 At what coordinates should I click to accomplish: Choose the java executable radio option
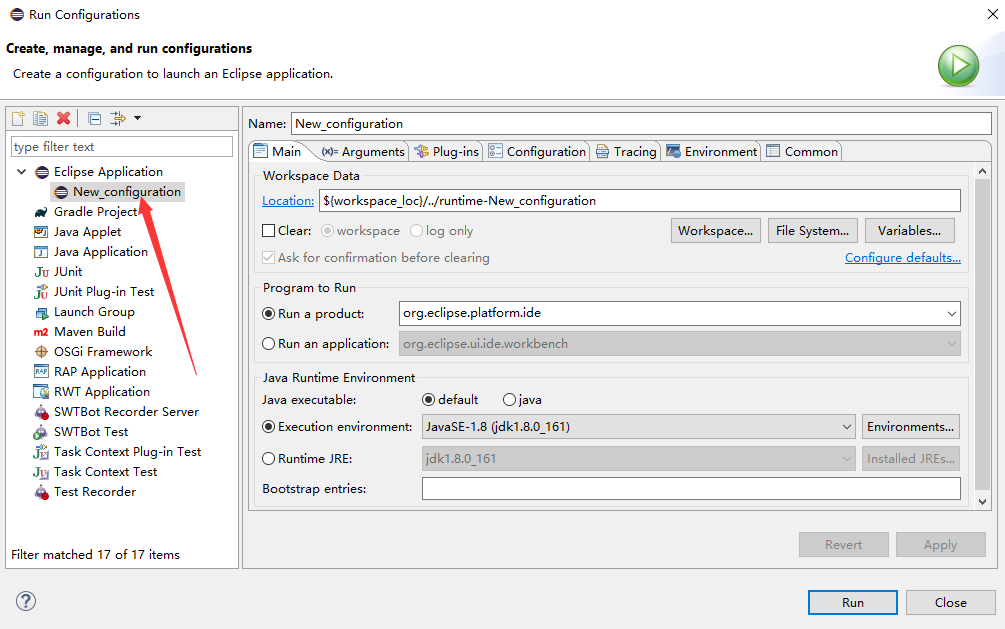pos(509,399)
